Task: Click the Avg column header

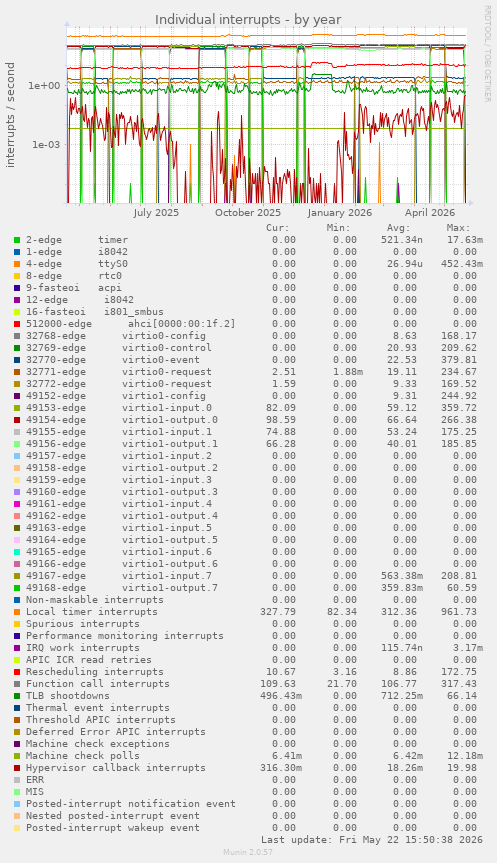Action: coord(398,228)
